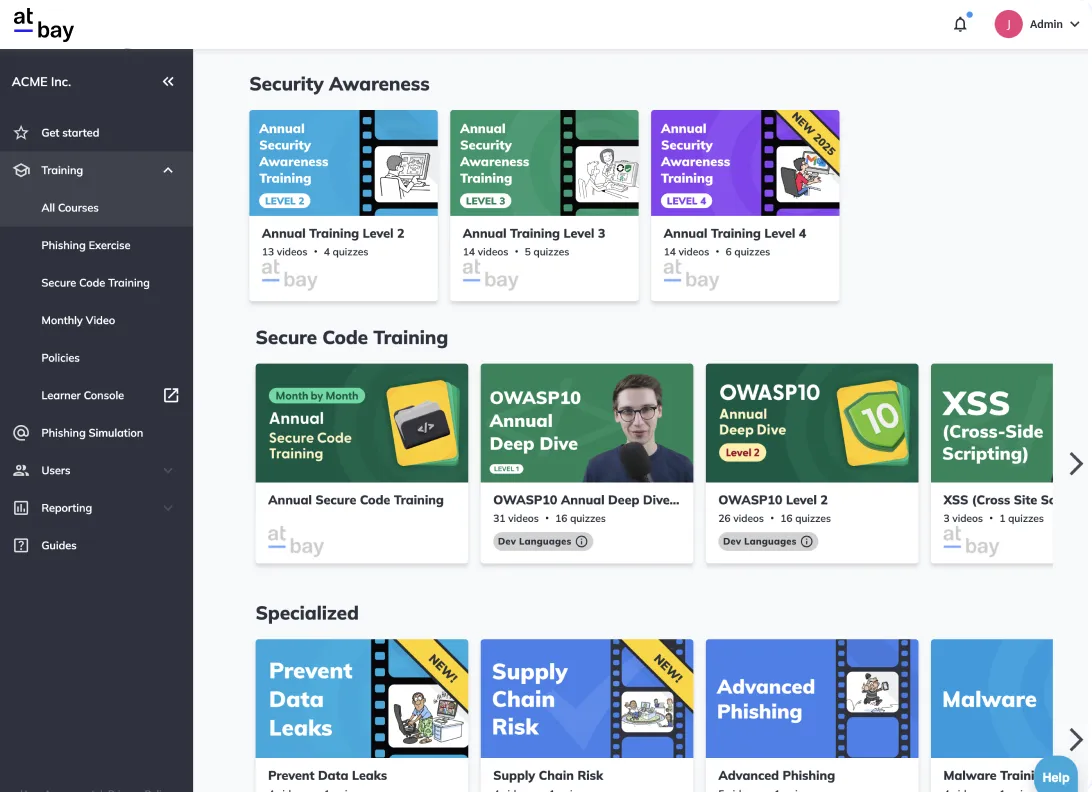Click the At-Bay logo
Viewport: 1092px width, 792px height.
click(x=44, y=24)
